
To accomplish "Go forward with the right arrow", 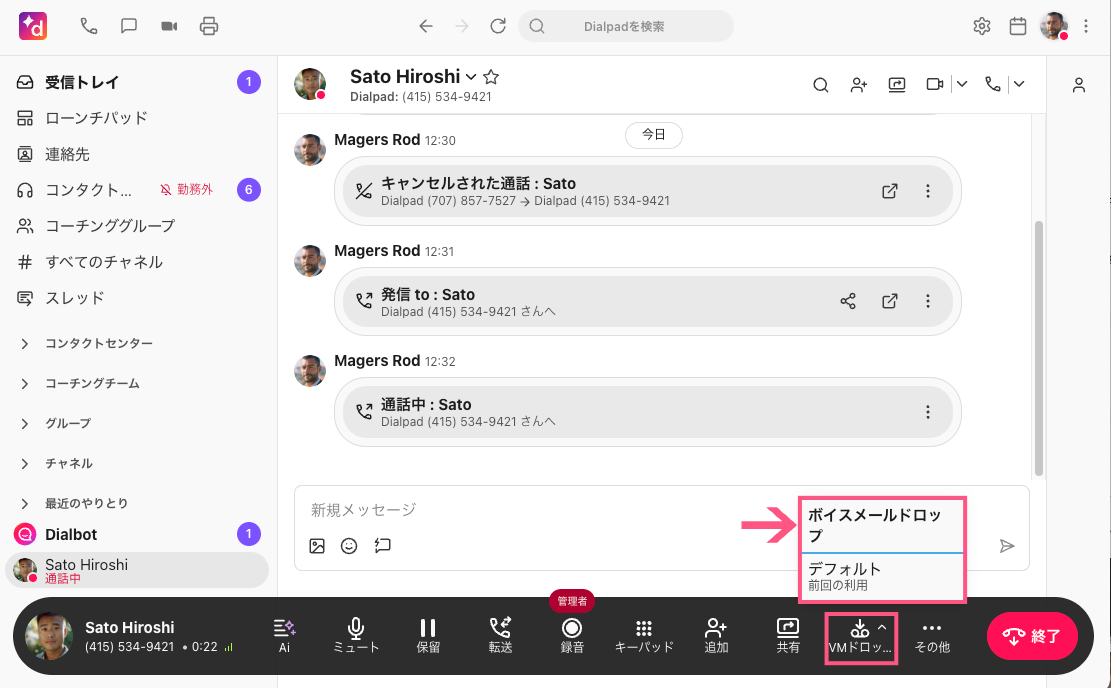I will (462, 26).
